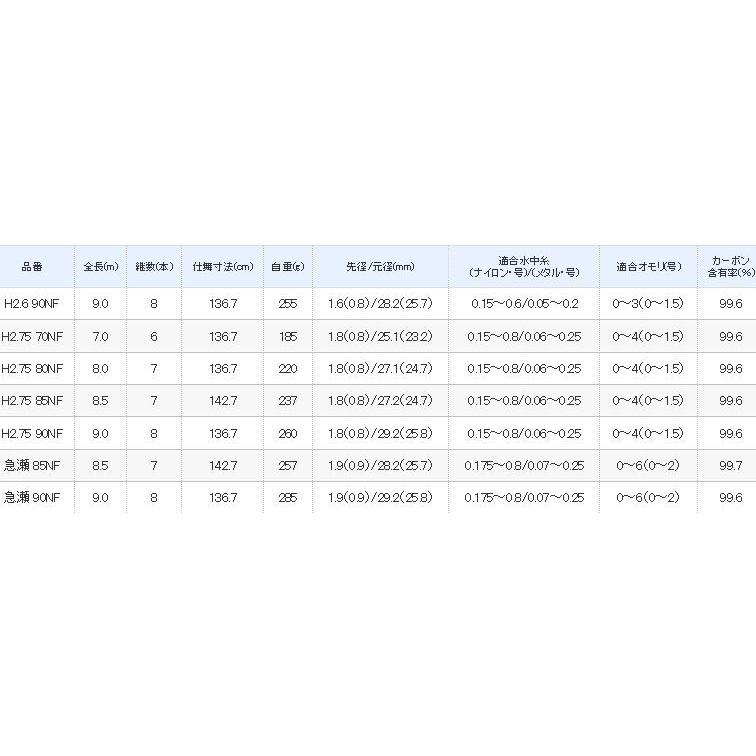Click the 先径/元径(mm) column header

coord(380,267)
